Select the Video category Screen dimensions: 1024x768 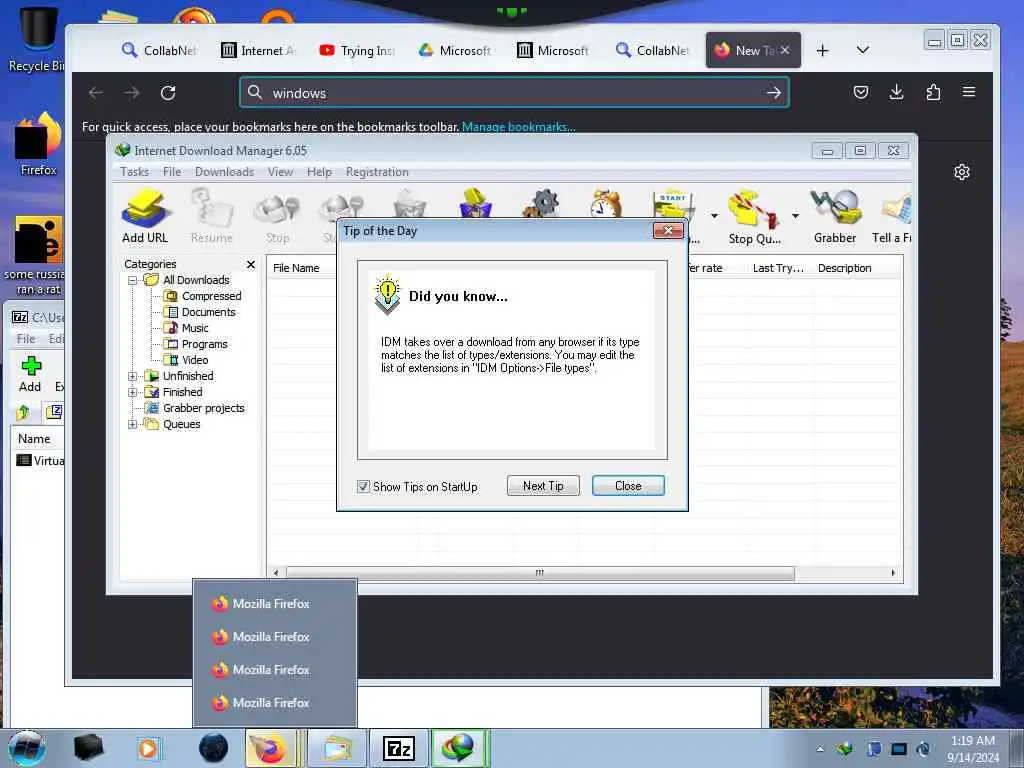[x=195, y=360]
